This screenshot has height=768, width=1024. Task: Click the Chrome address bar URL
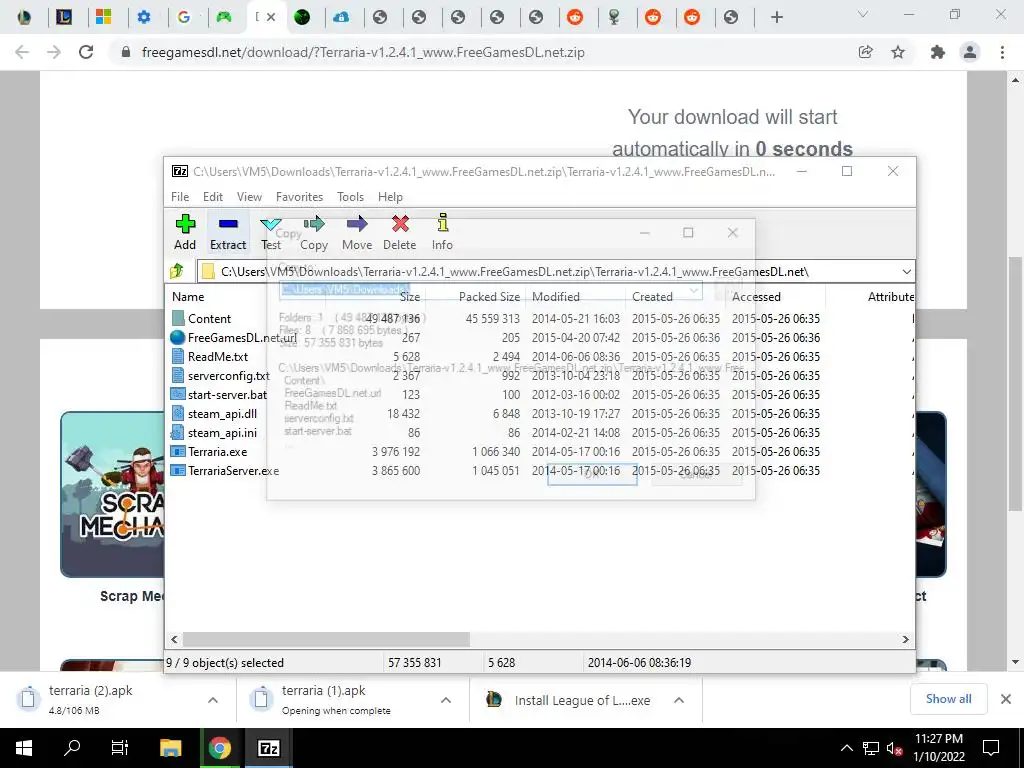[363, 52]
